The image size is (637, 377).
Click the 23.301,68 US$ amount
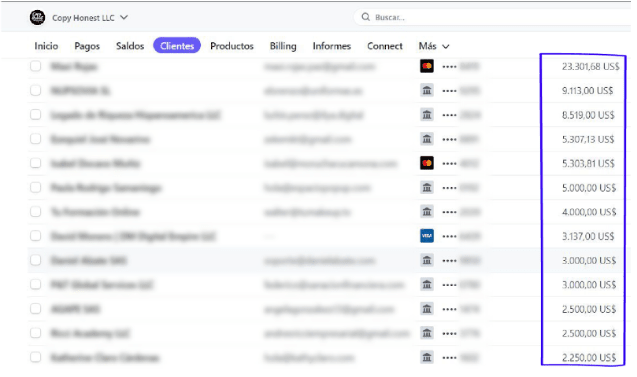pyautogui.click(x=590, y=66)
